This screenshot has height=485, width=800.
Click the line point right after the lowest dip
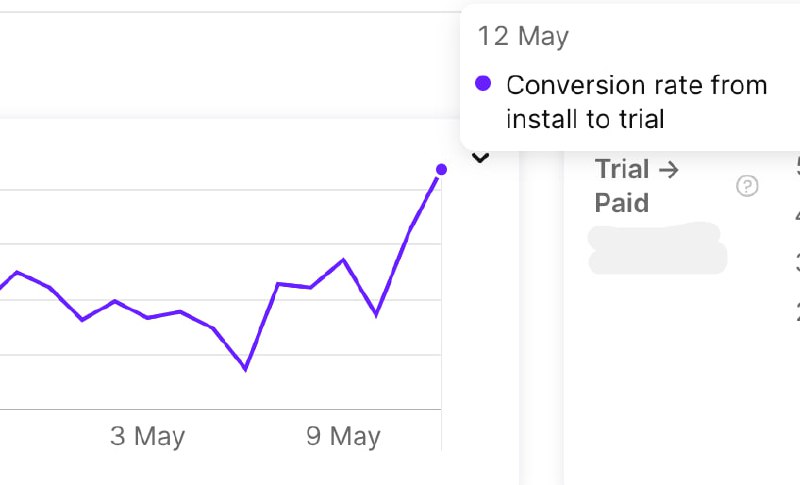coord(278,284)
